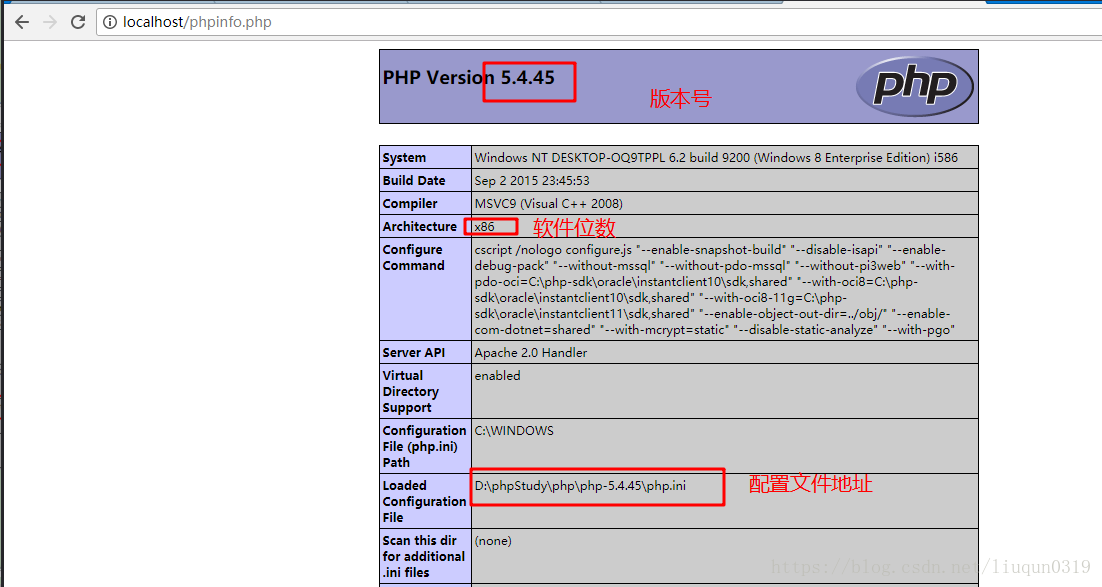Select the Architecture label cell
This screenshot has width=1102, height=587.
[425, 226]
